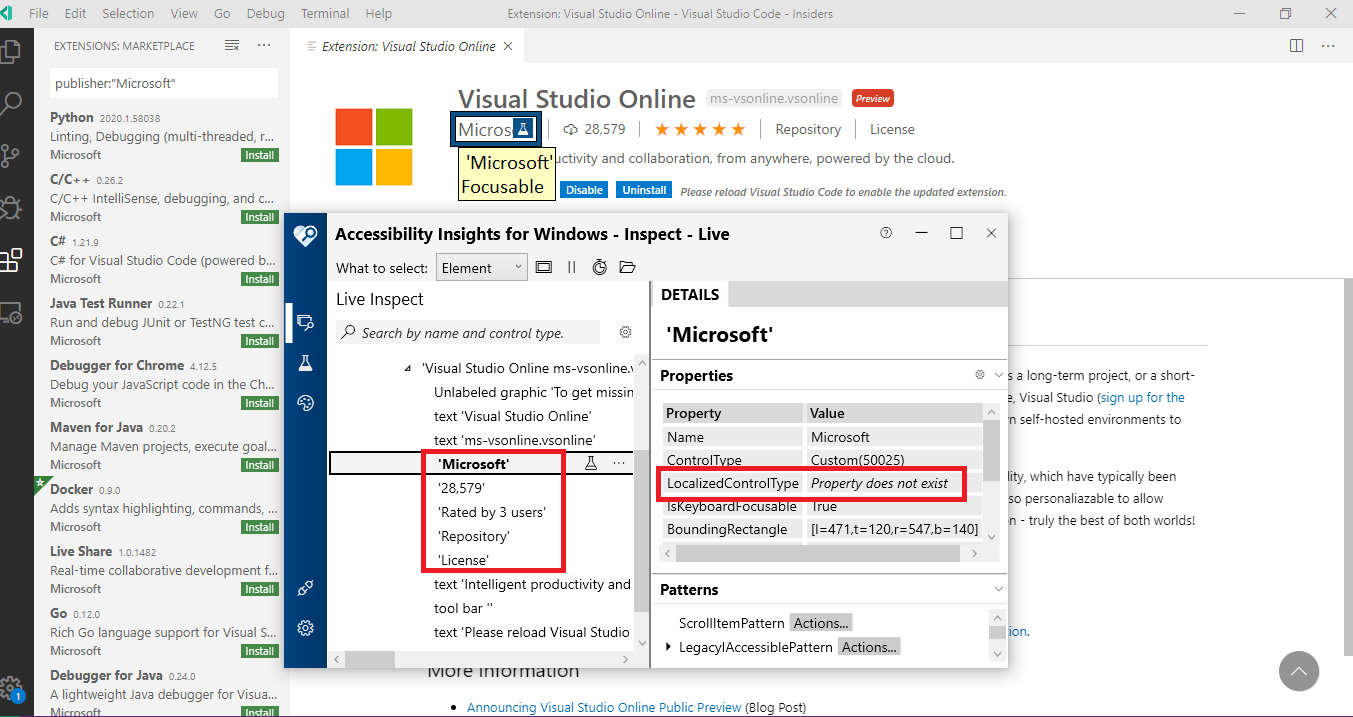
Task: Open the color contrast palette icon
Action: 305,403
